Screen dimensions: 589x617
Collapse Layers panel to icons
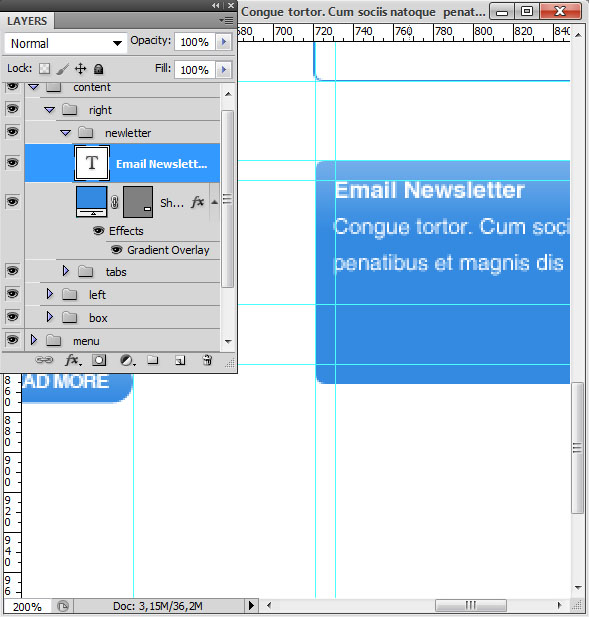tap(216, 5)
